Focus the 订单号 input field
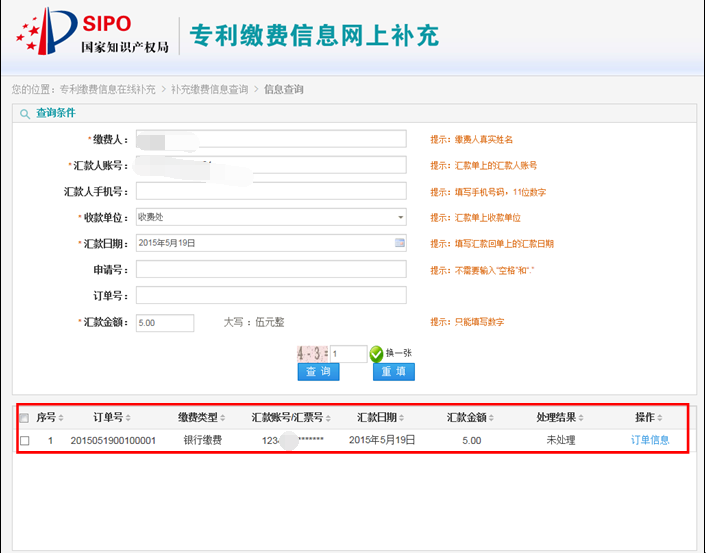This screenshot has height=553, width=706. click(271, 295)
